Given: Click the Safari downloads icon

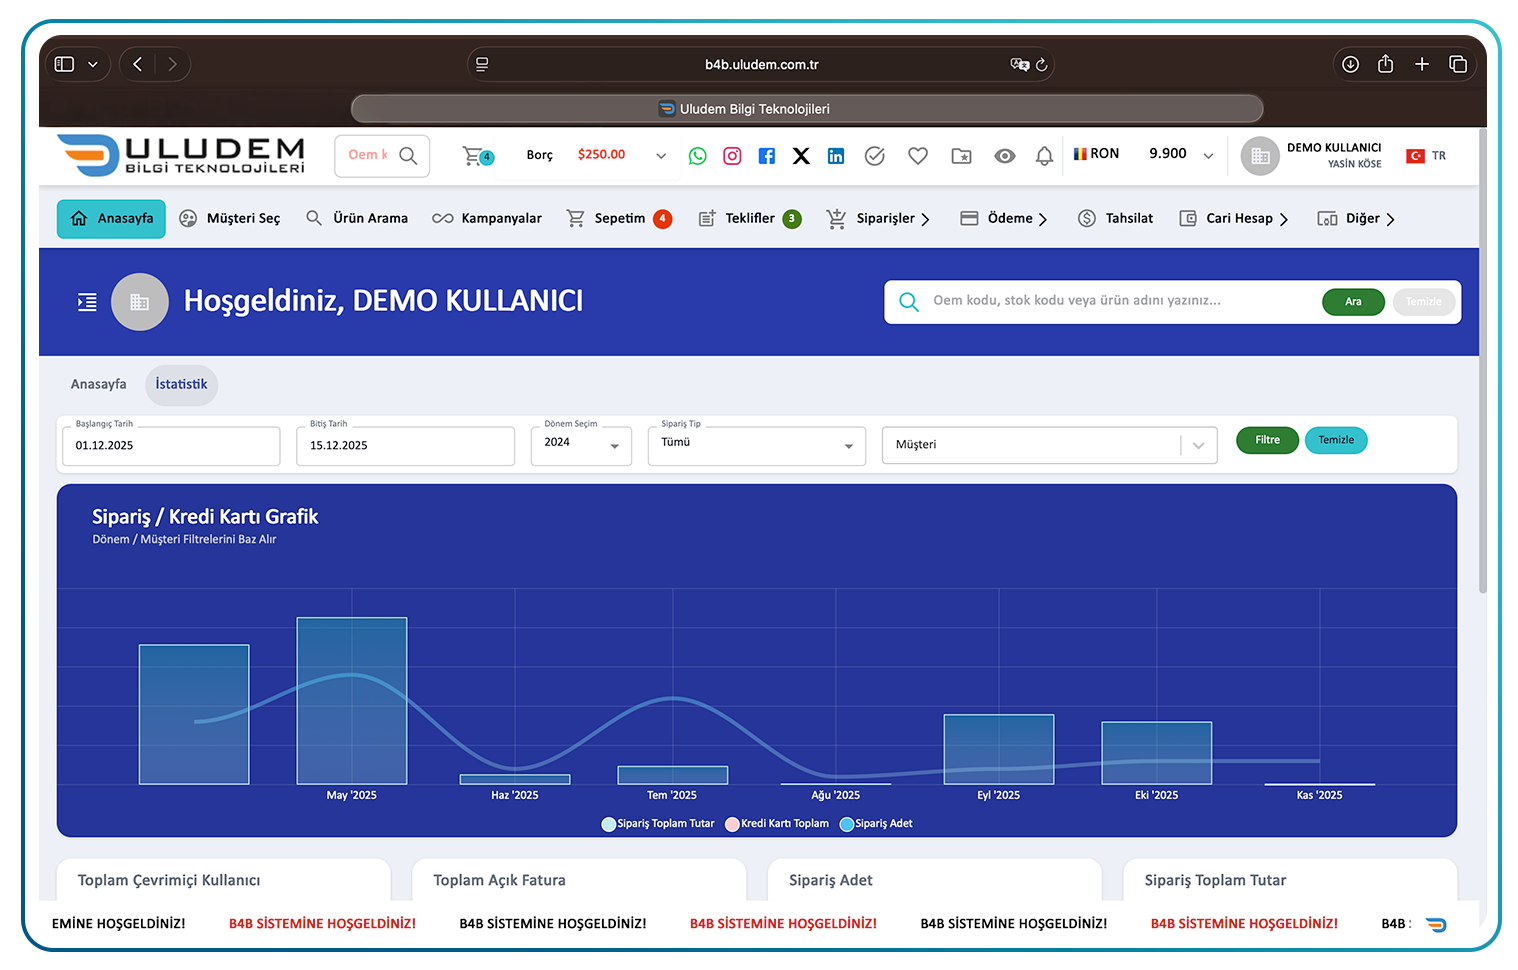Looking at the screenshot, I should [x=1350, y=64].
